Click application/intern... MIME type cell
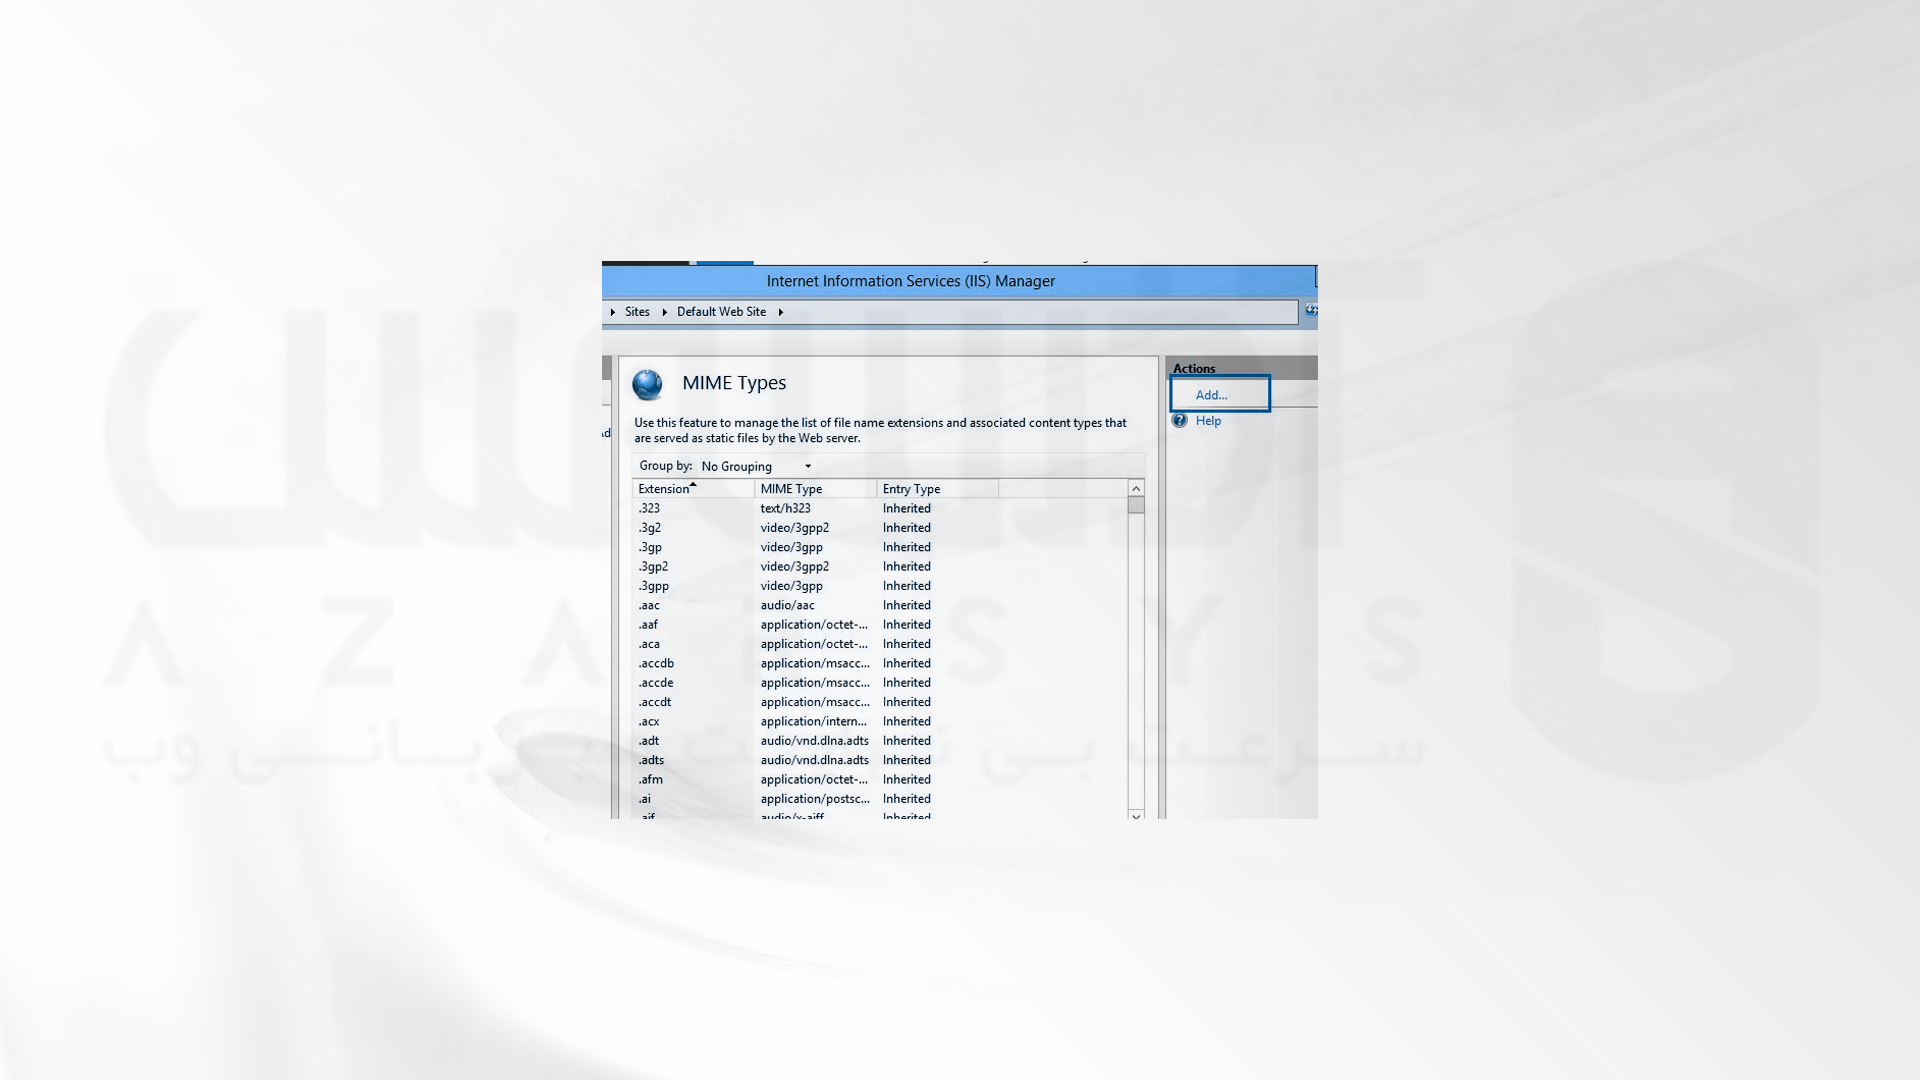1920x1080 pixels. pyautogui.click(x=813, y=722)
